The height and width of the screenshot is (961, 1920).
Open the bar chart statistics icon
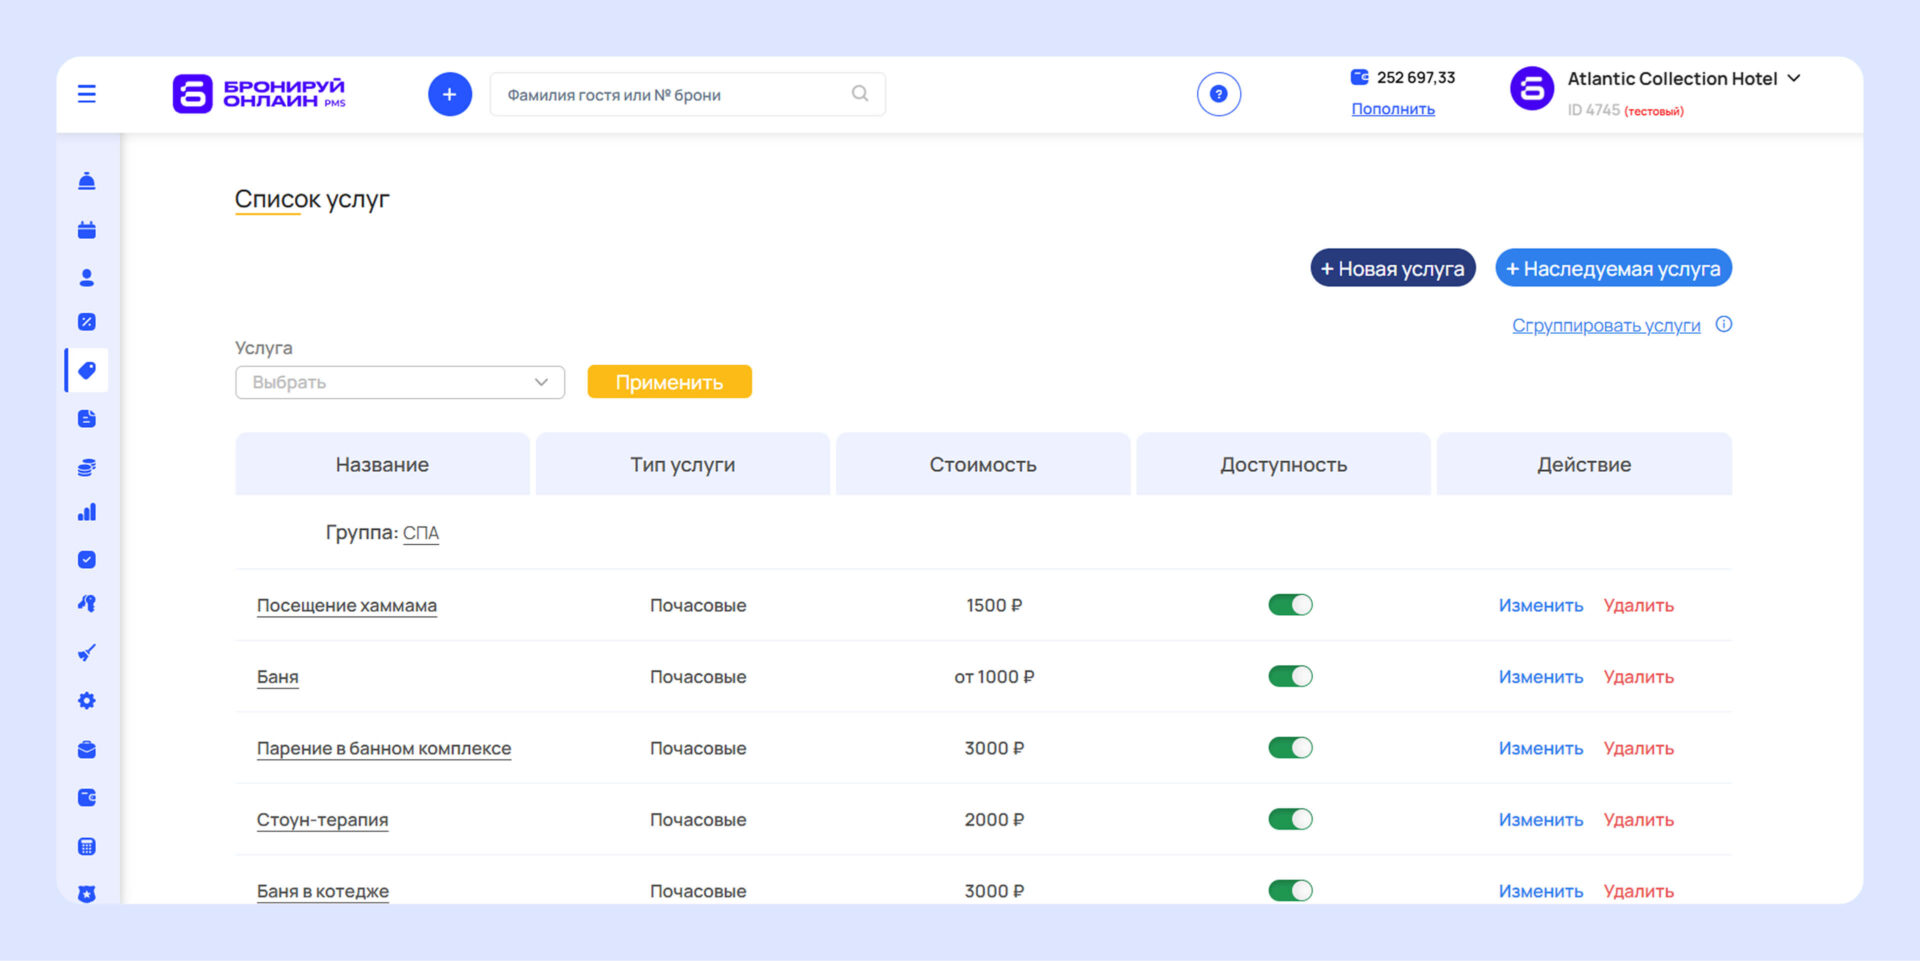click(87, 512)
